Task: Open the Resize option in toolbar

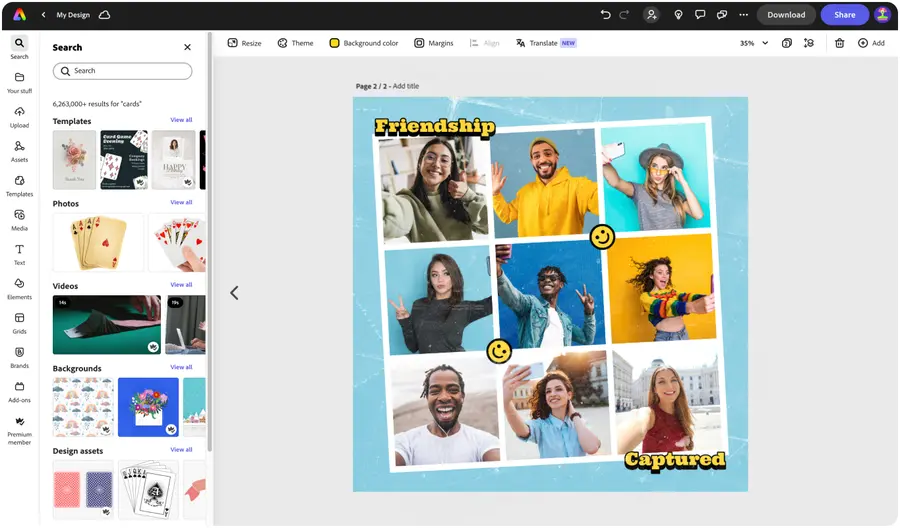Action: tap(244, 43)
